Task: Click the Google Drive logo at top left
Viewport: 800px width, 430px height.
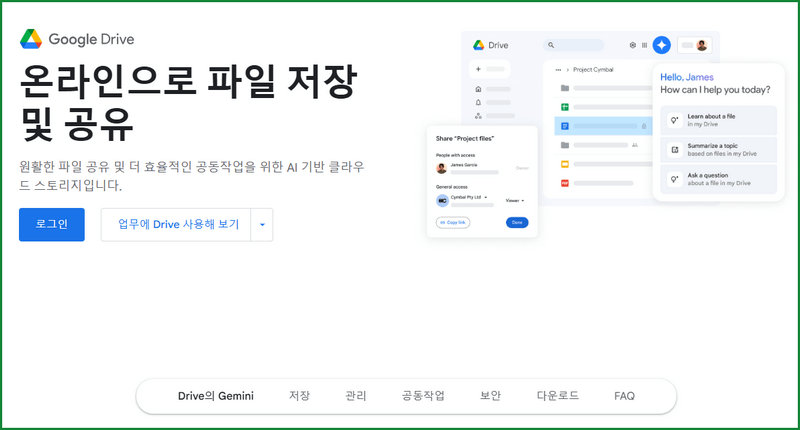Action: pyautogui.click(x=77, y=39)
